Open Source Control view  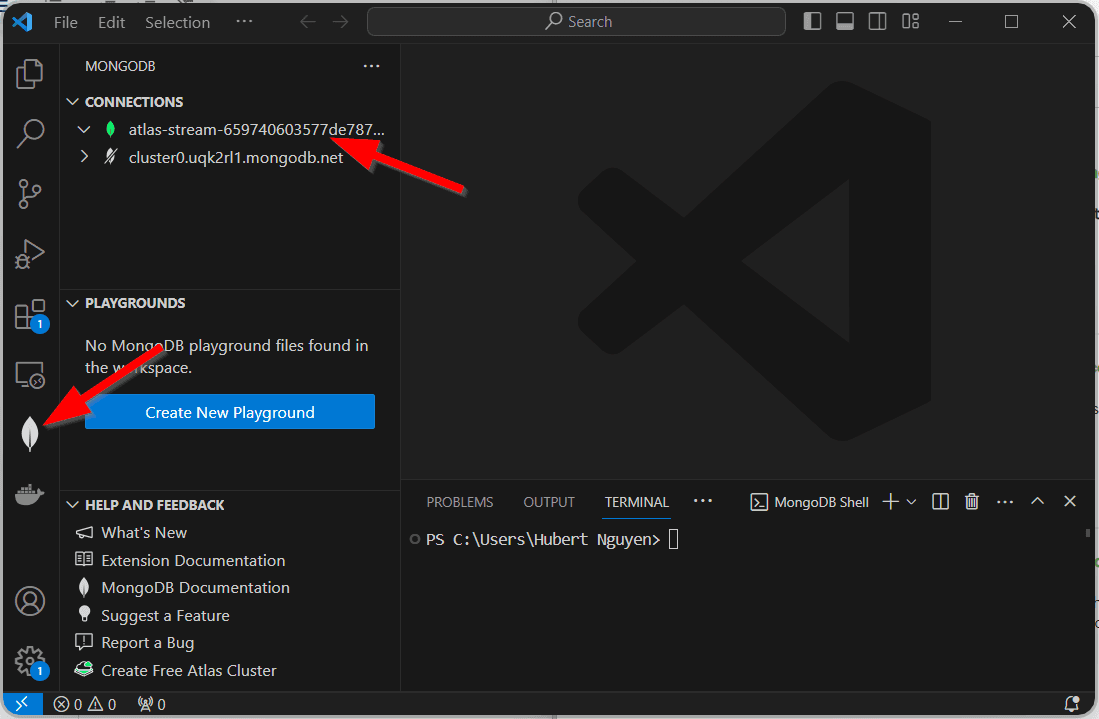pos(30,194)
